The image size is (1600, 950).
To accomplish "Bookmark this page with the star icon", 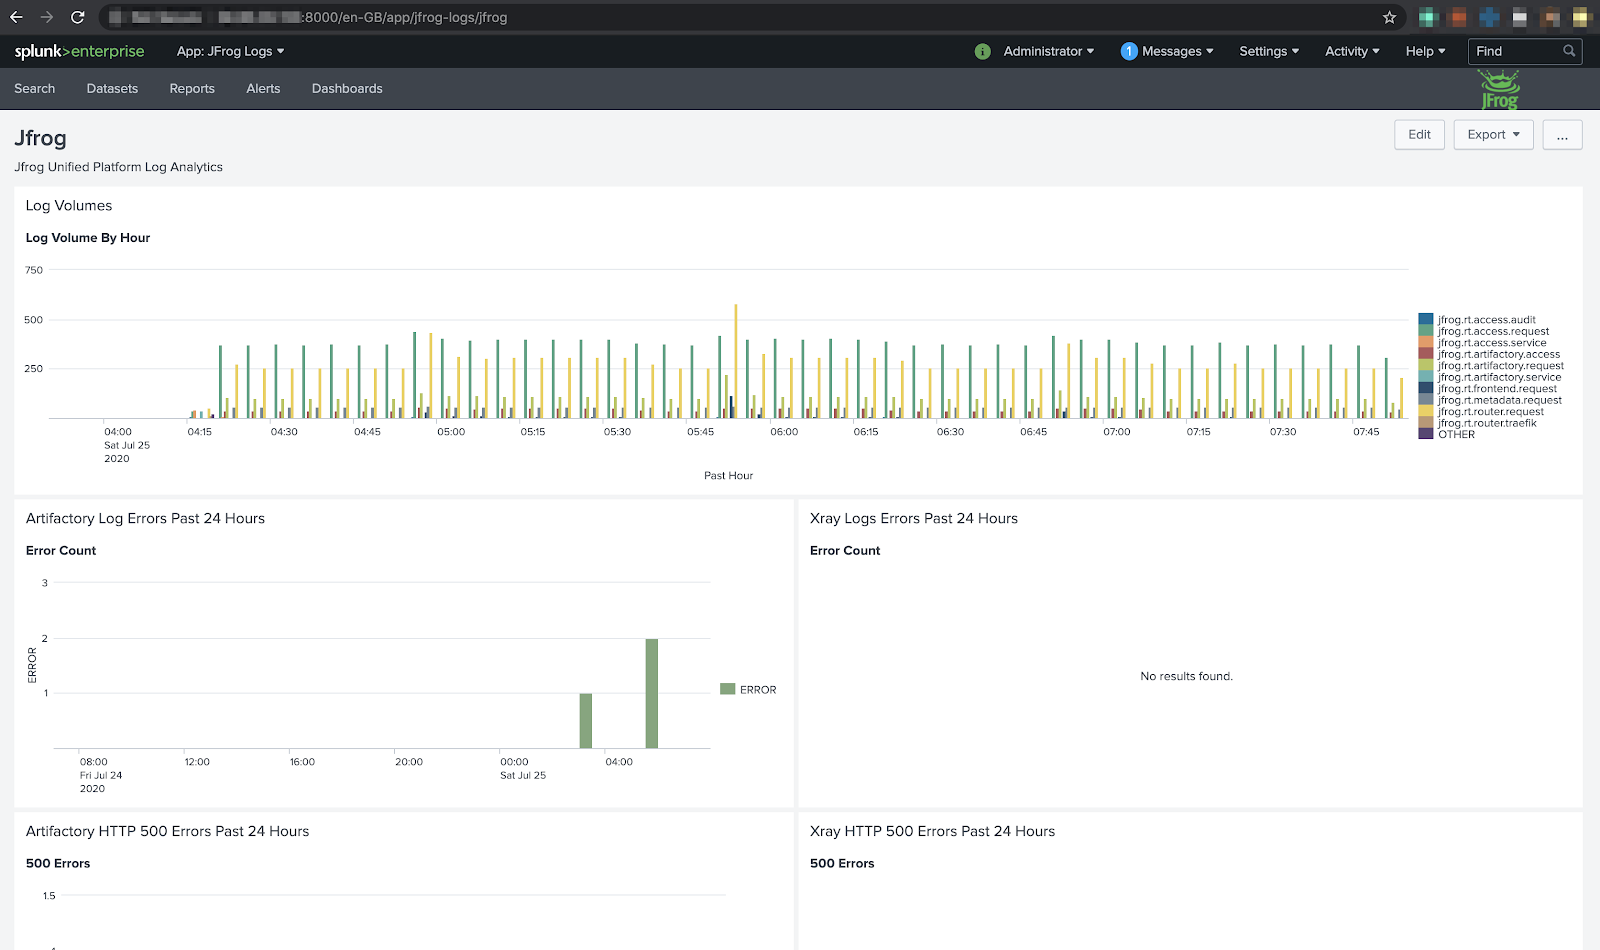I will coord(1389,17).
